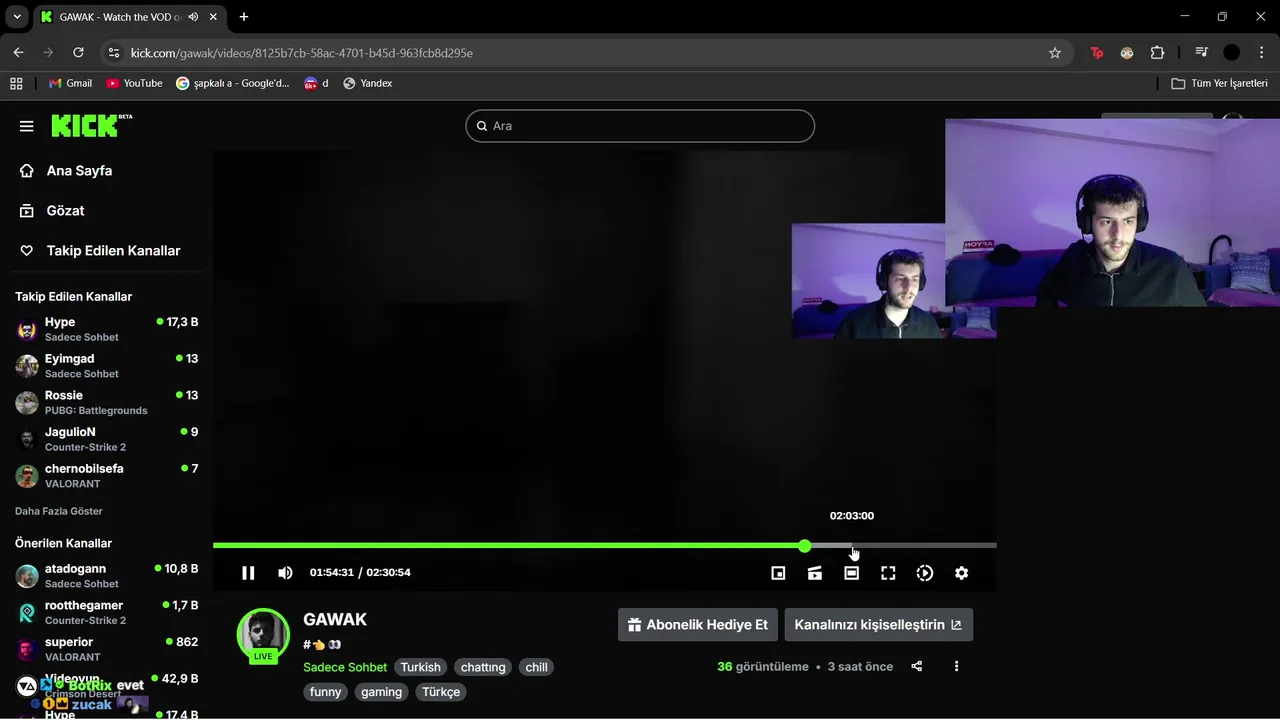Bookmark this page with the star
This screenshot has width=1280, height=720.
coord(1055,53)
